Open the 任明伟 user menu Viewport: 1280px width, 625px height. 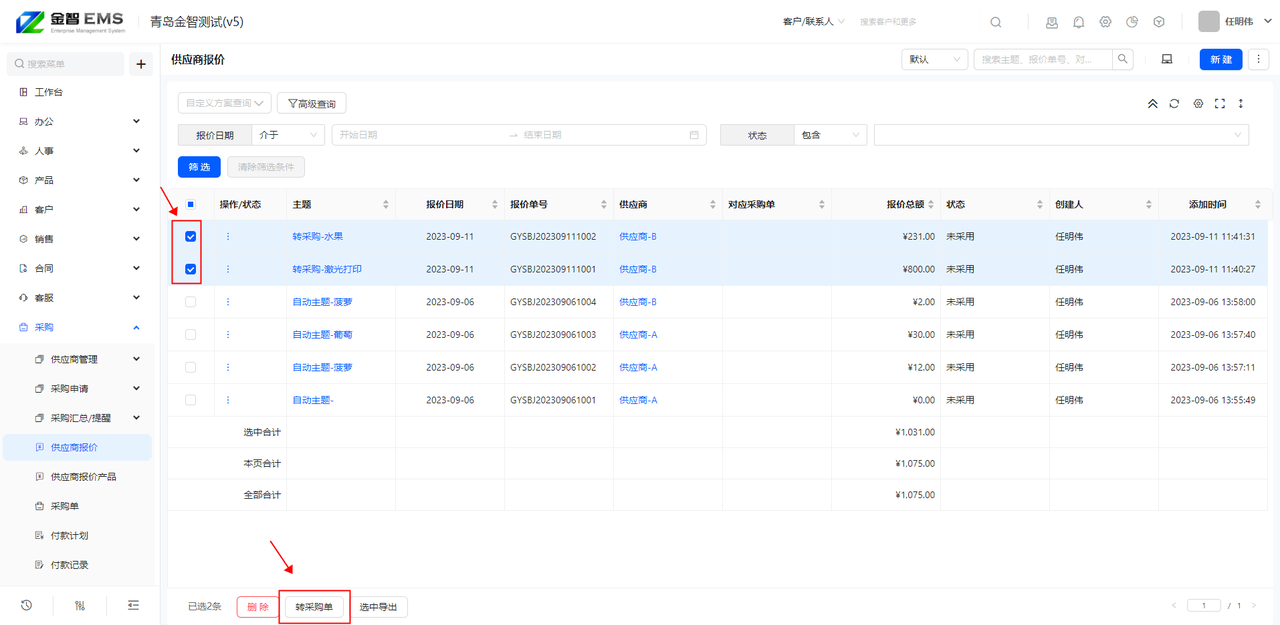(x=1233, y=22)
